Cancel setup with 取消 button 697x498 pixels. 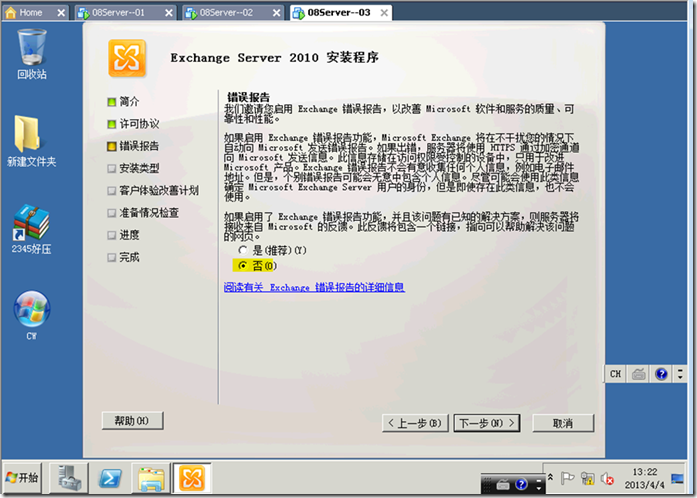point(563,423)
